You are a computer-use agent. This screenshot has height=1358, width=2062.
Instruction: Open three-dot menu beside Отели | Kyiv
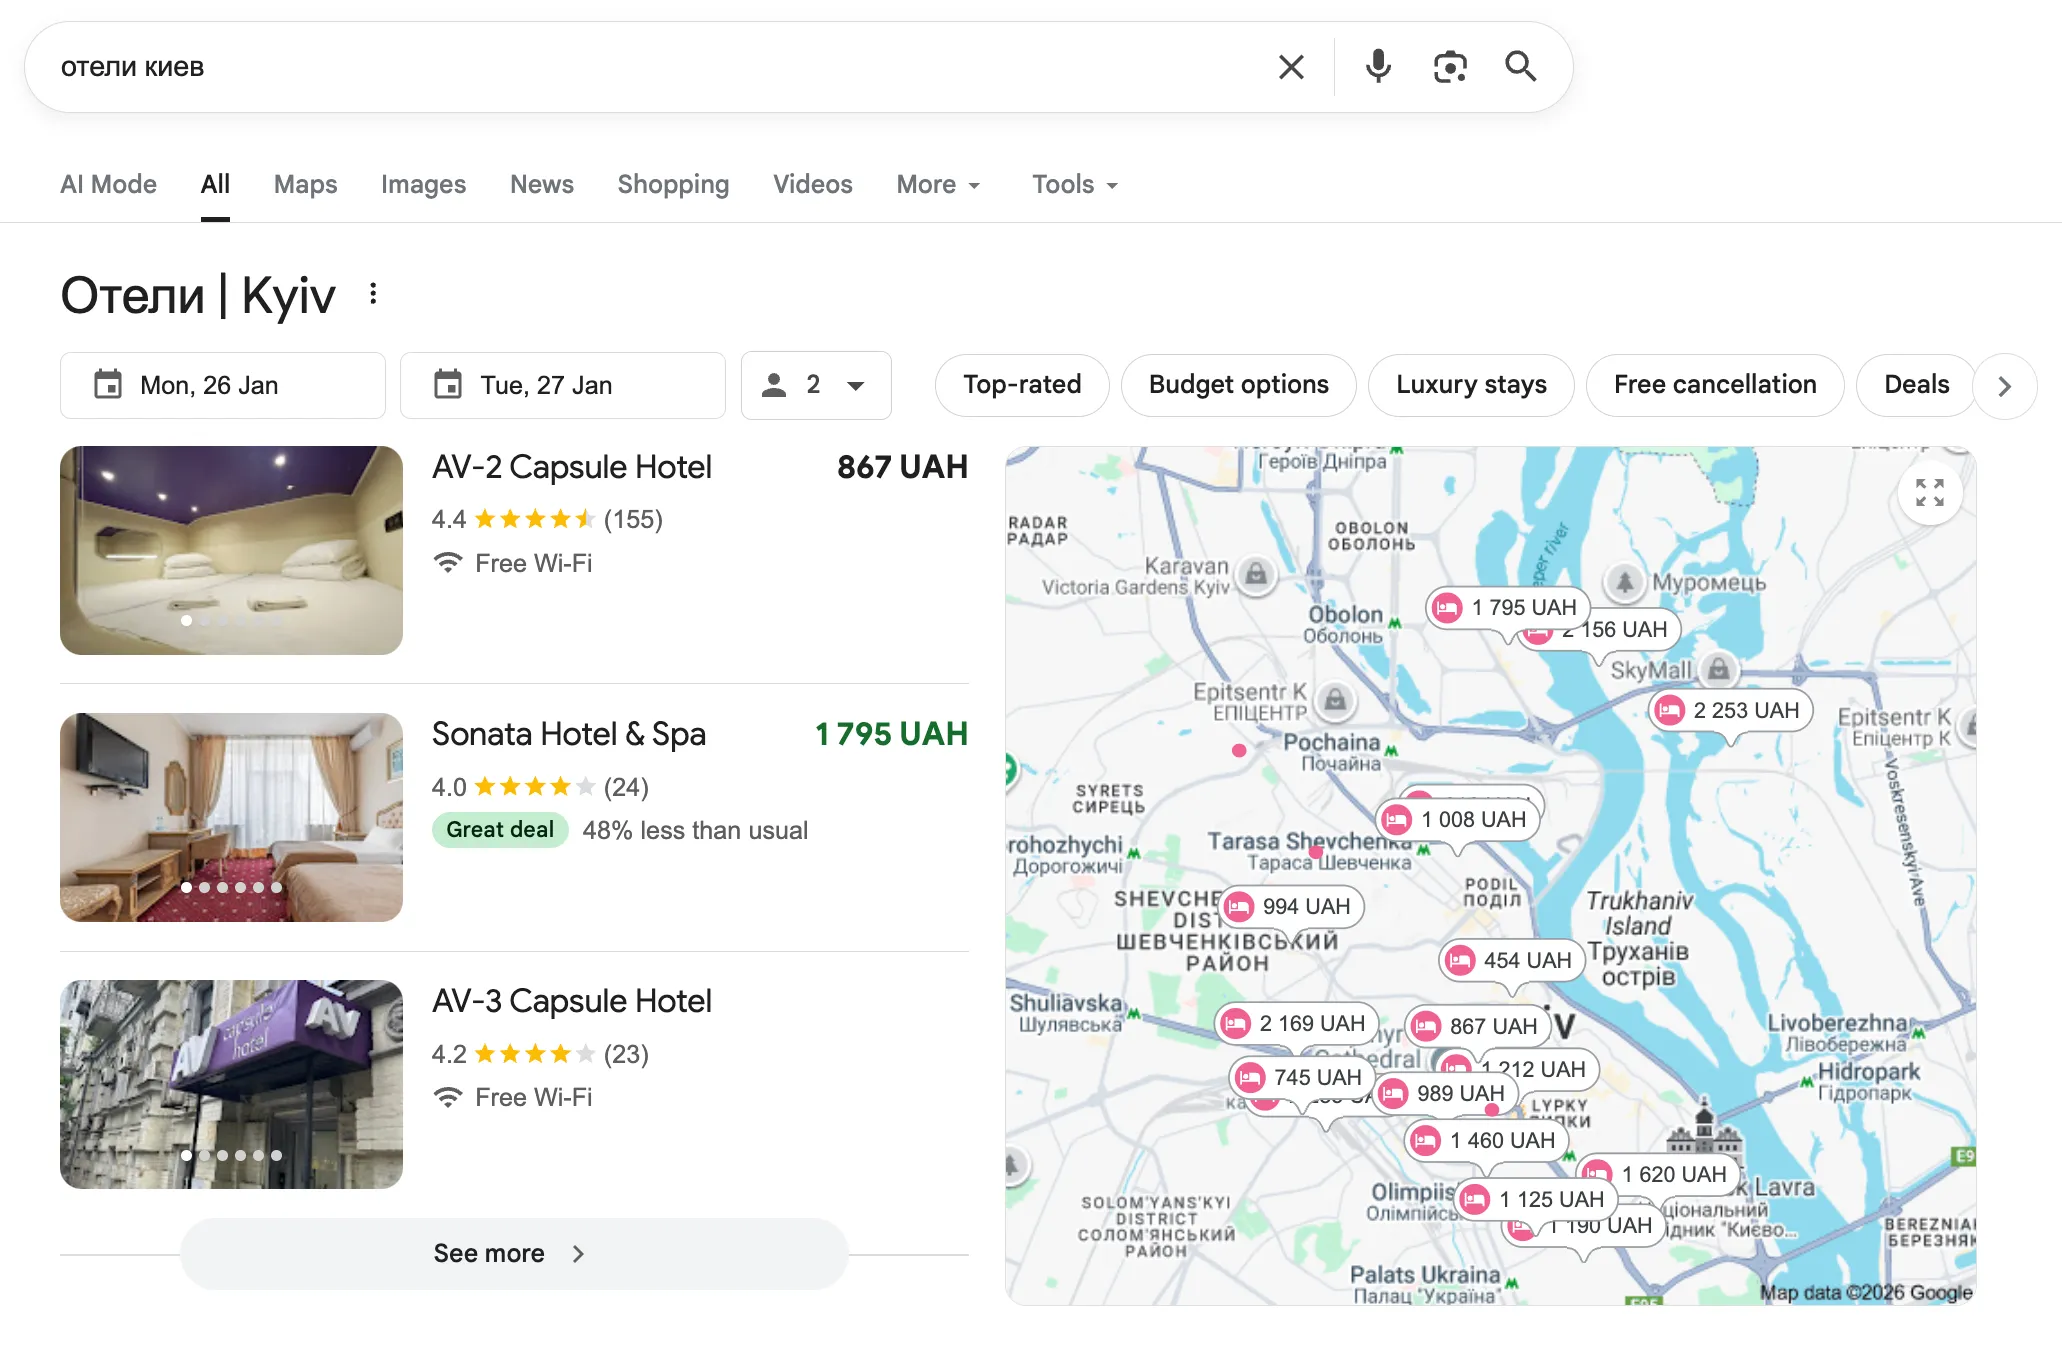click(x=373, y=294)
